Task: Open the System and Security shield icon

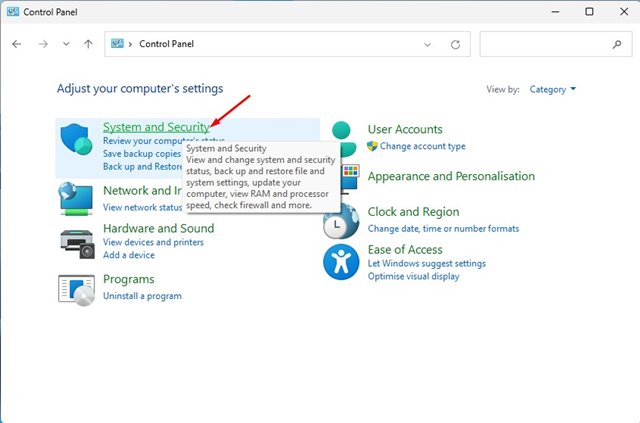Action: point(76,139)
